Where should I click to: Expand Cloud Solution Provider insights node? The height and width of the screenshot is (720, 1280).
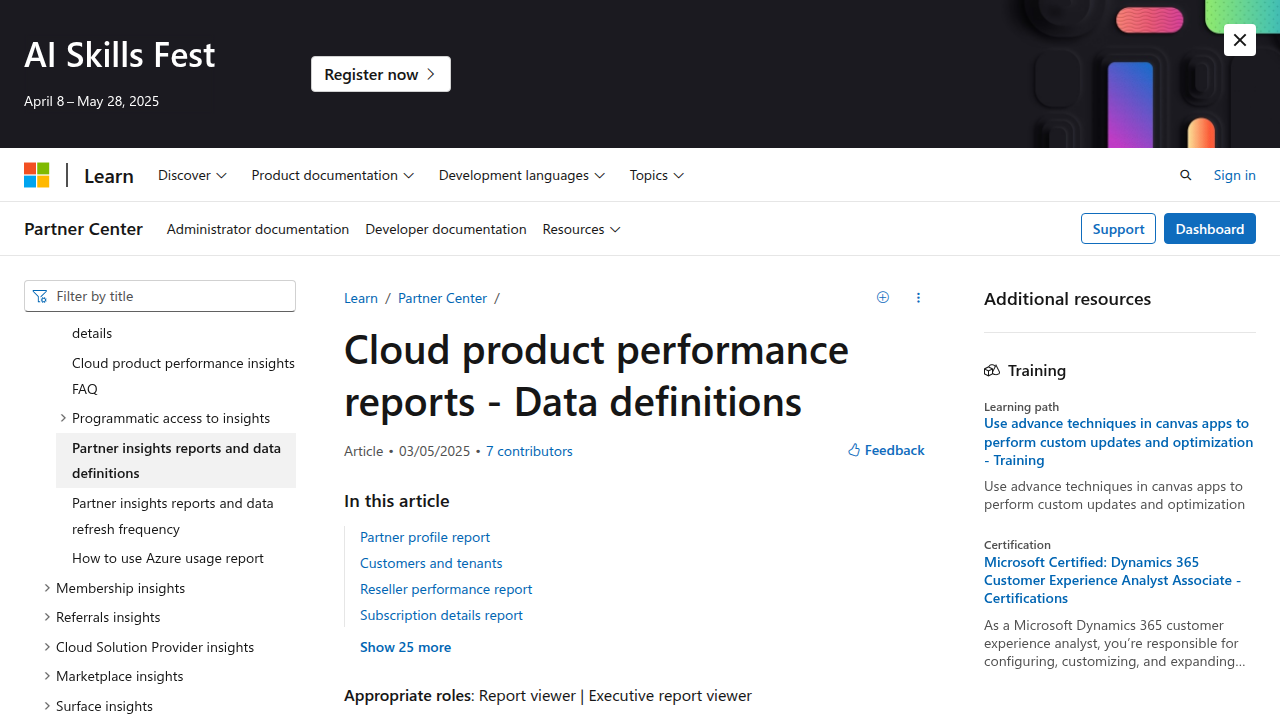pyautogui.click(x=47, y=647)
